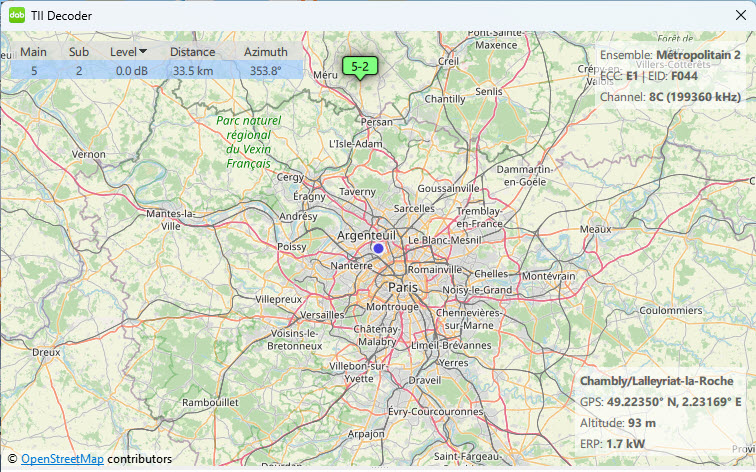
Task: Click the Évry-Courcouronnes label on the map
Action: 435,412
